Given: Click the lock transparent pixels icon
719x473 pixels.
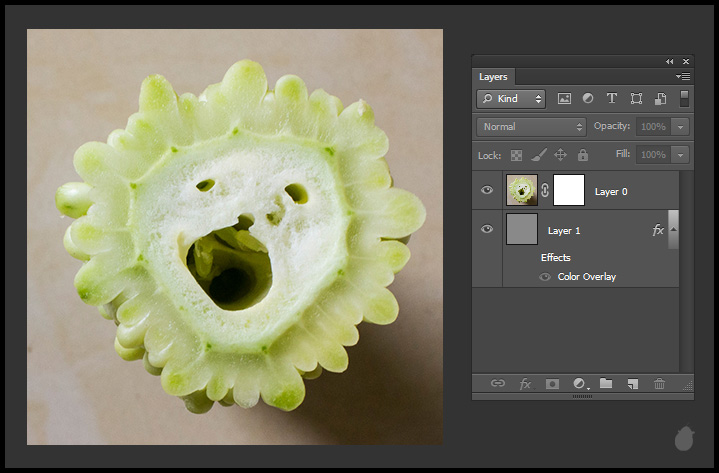Looking at the screenshot, I should (x=517, y=155).
